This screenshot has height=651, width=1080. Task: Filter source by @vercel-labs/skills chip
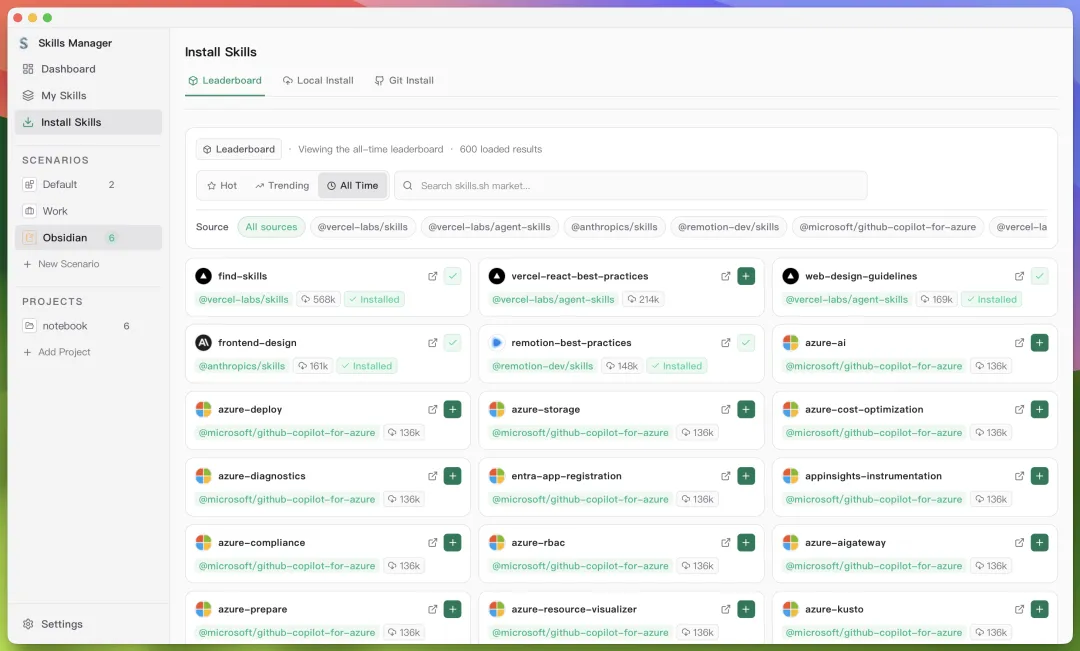coord(363,227)
